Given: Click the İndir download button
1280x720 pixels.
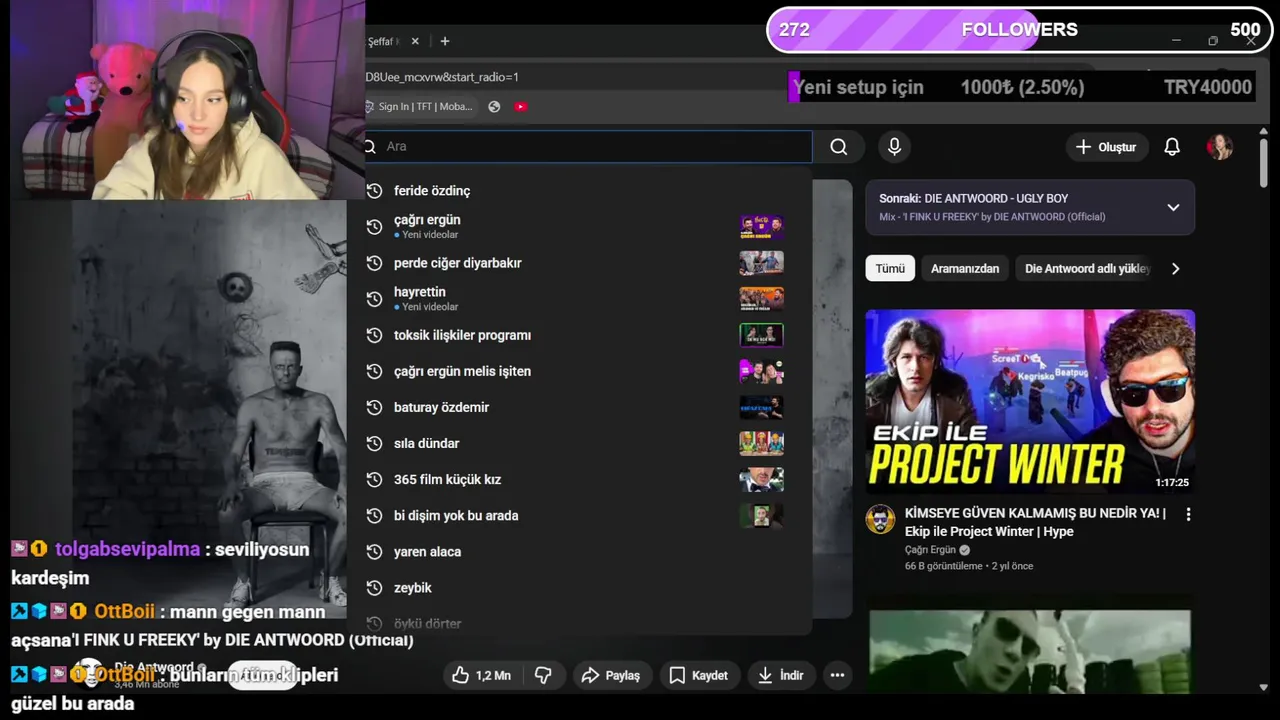Looking at the screenshot, I should 780,675.
